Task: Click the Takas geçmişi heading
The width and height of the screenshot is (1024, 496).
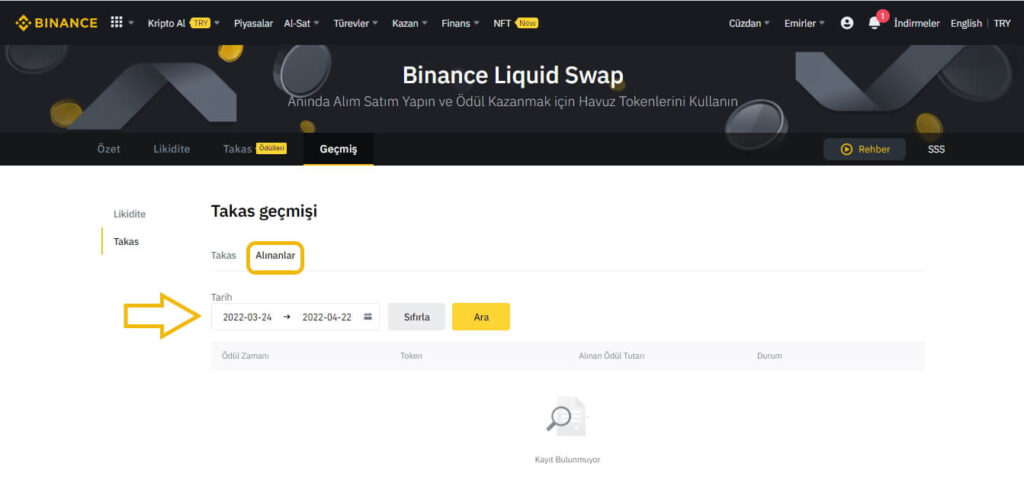Action: click(x=264, y=211)
